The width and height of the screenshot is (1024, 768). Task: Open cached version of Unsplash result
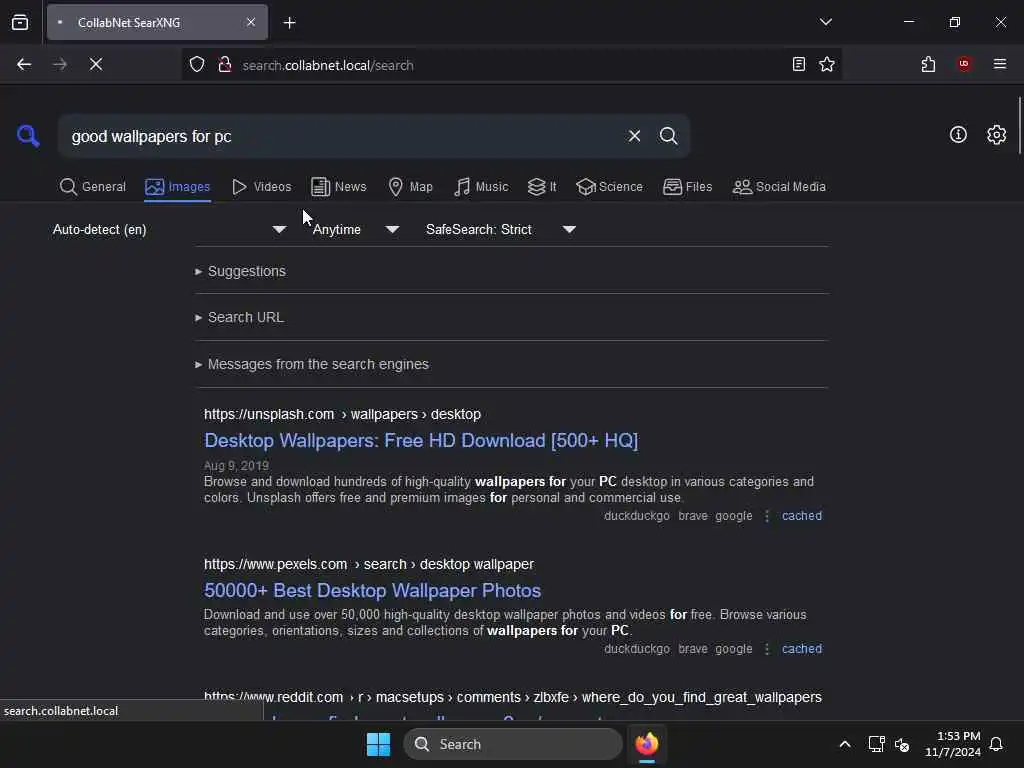click(802, 516)
